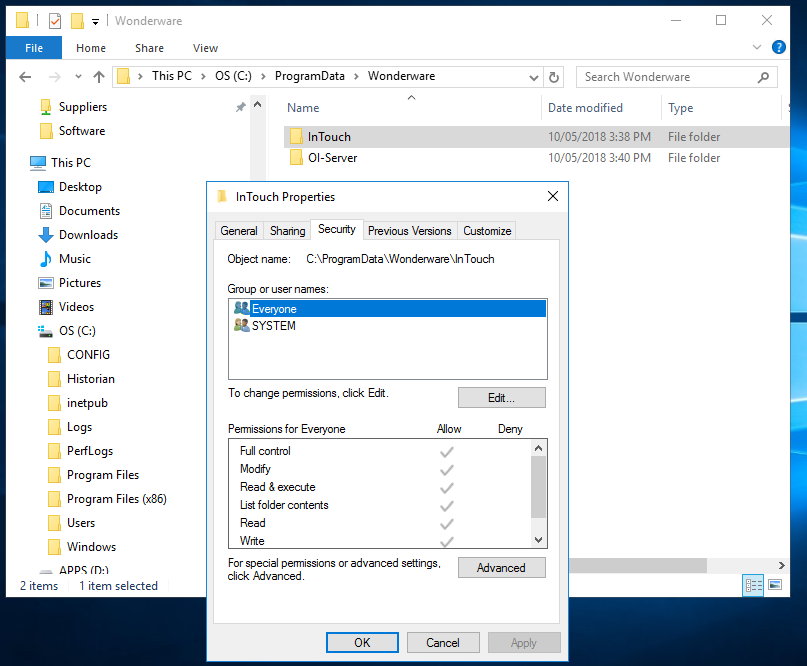Open address bar history dropdown

point(534,77)
